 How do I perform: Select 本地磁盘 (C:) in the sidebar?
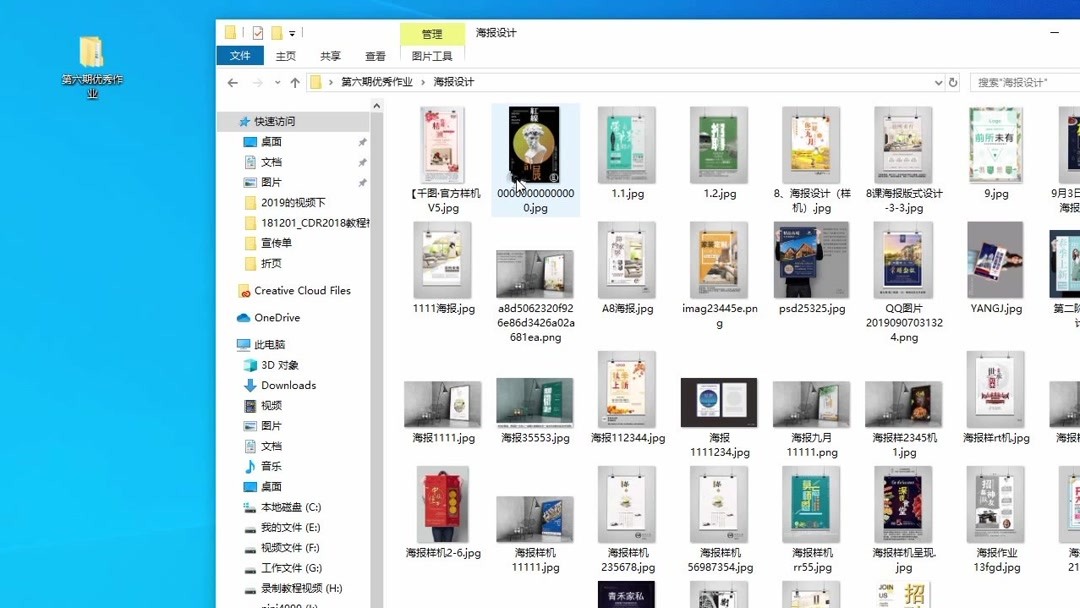[x=283, y=507]
